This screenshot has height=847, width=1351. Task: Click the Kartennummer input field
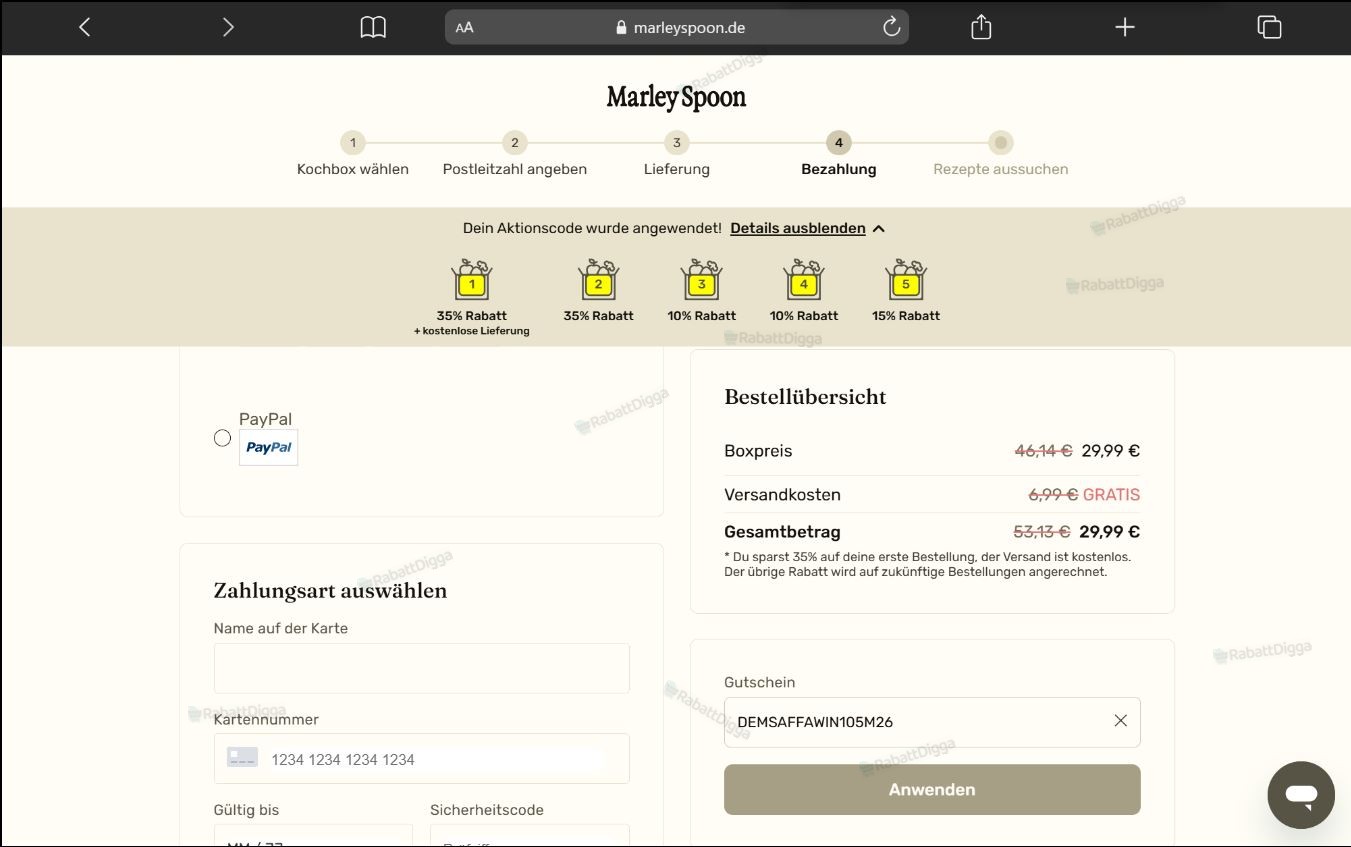(422, 759)
